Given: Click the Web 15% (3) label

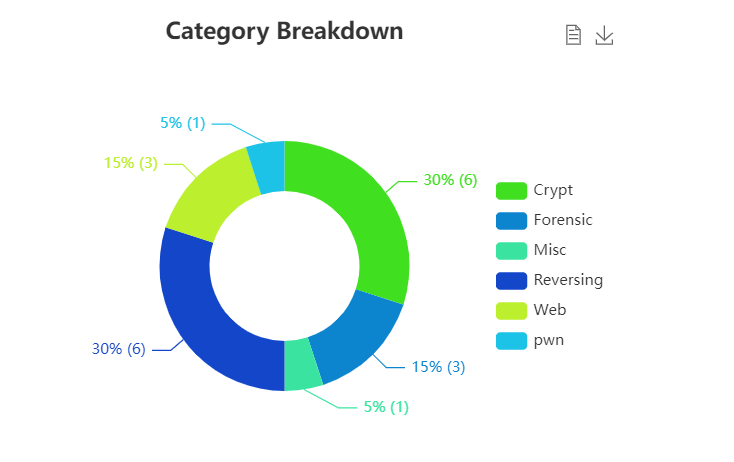Looking at the screenshot, I should [x=131, y=163].
